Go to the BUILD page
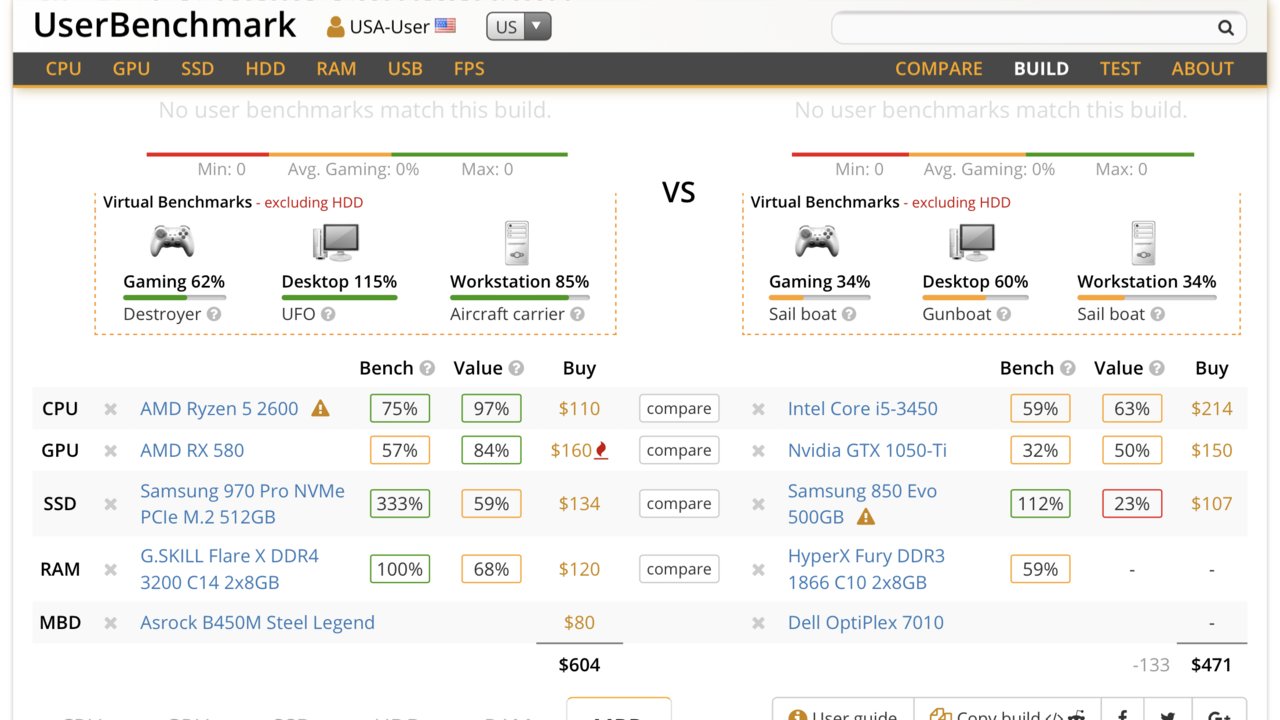 point(1041,69)
